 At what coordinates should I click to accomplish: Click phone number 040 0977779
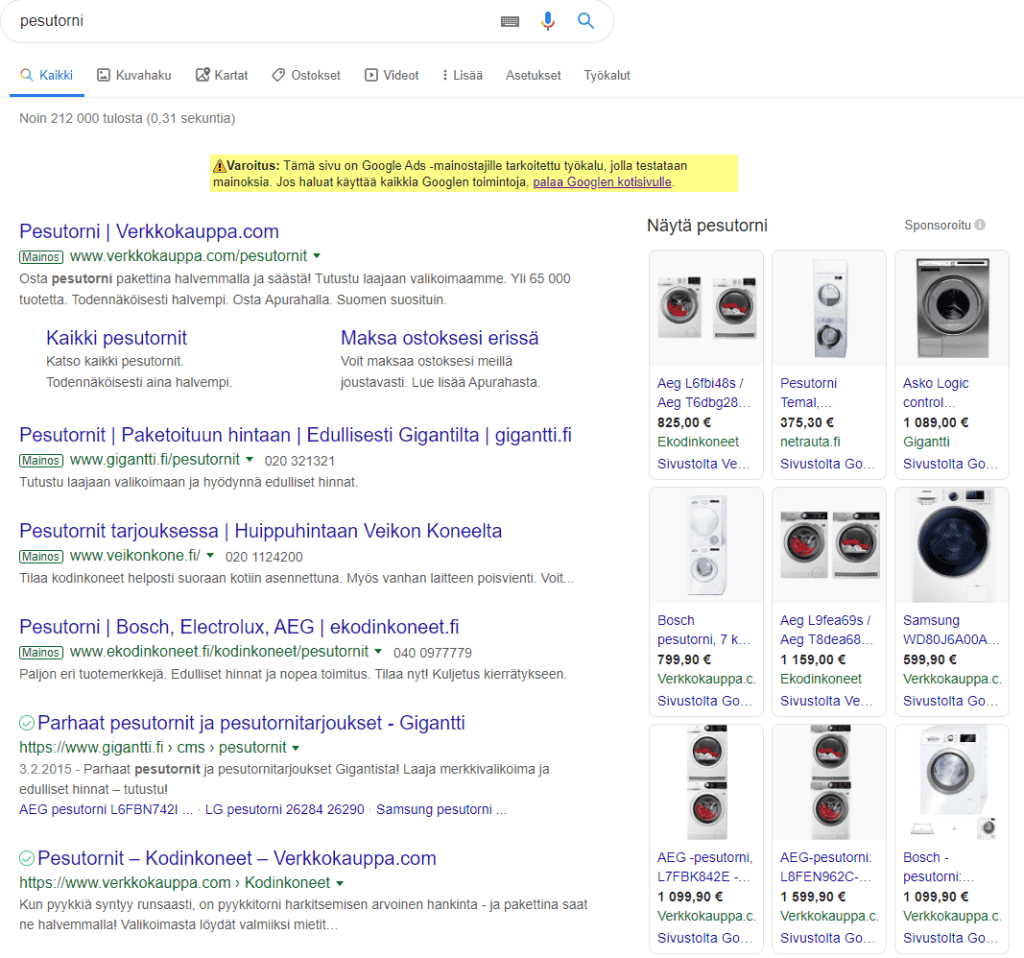tap(432, 653)
